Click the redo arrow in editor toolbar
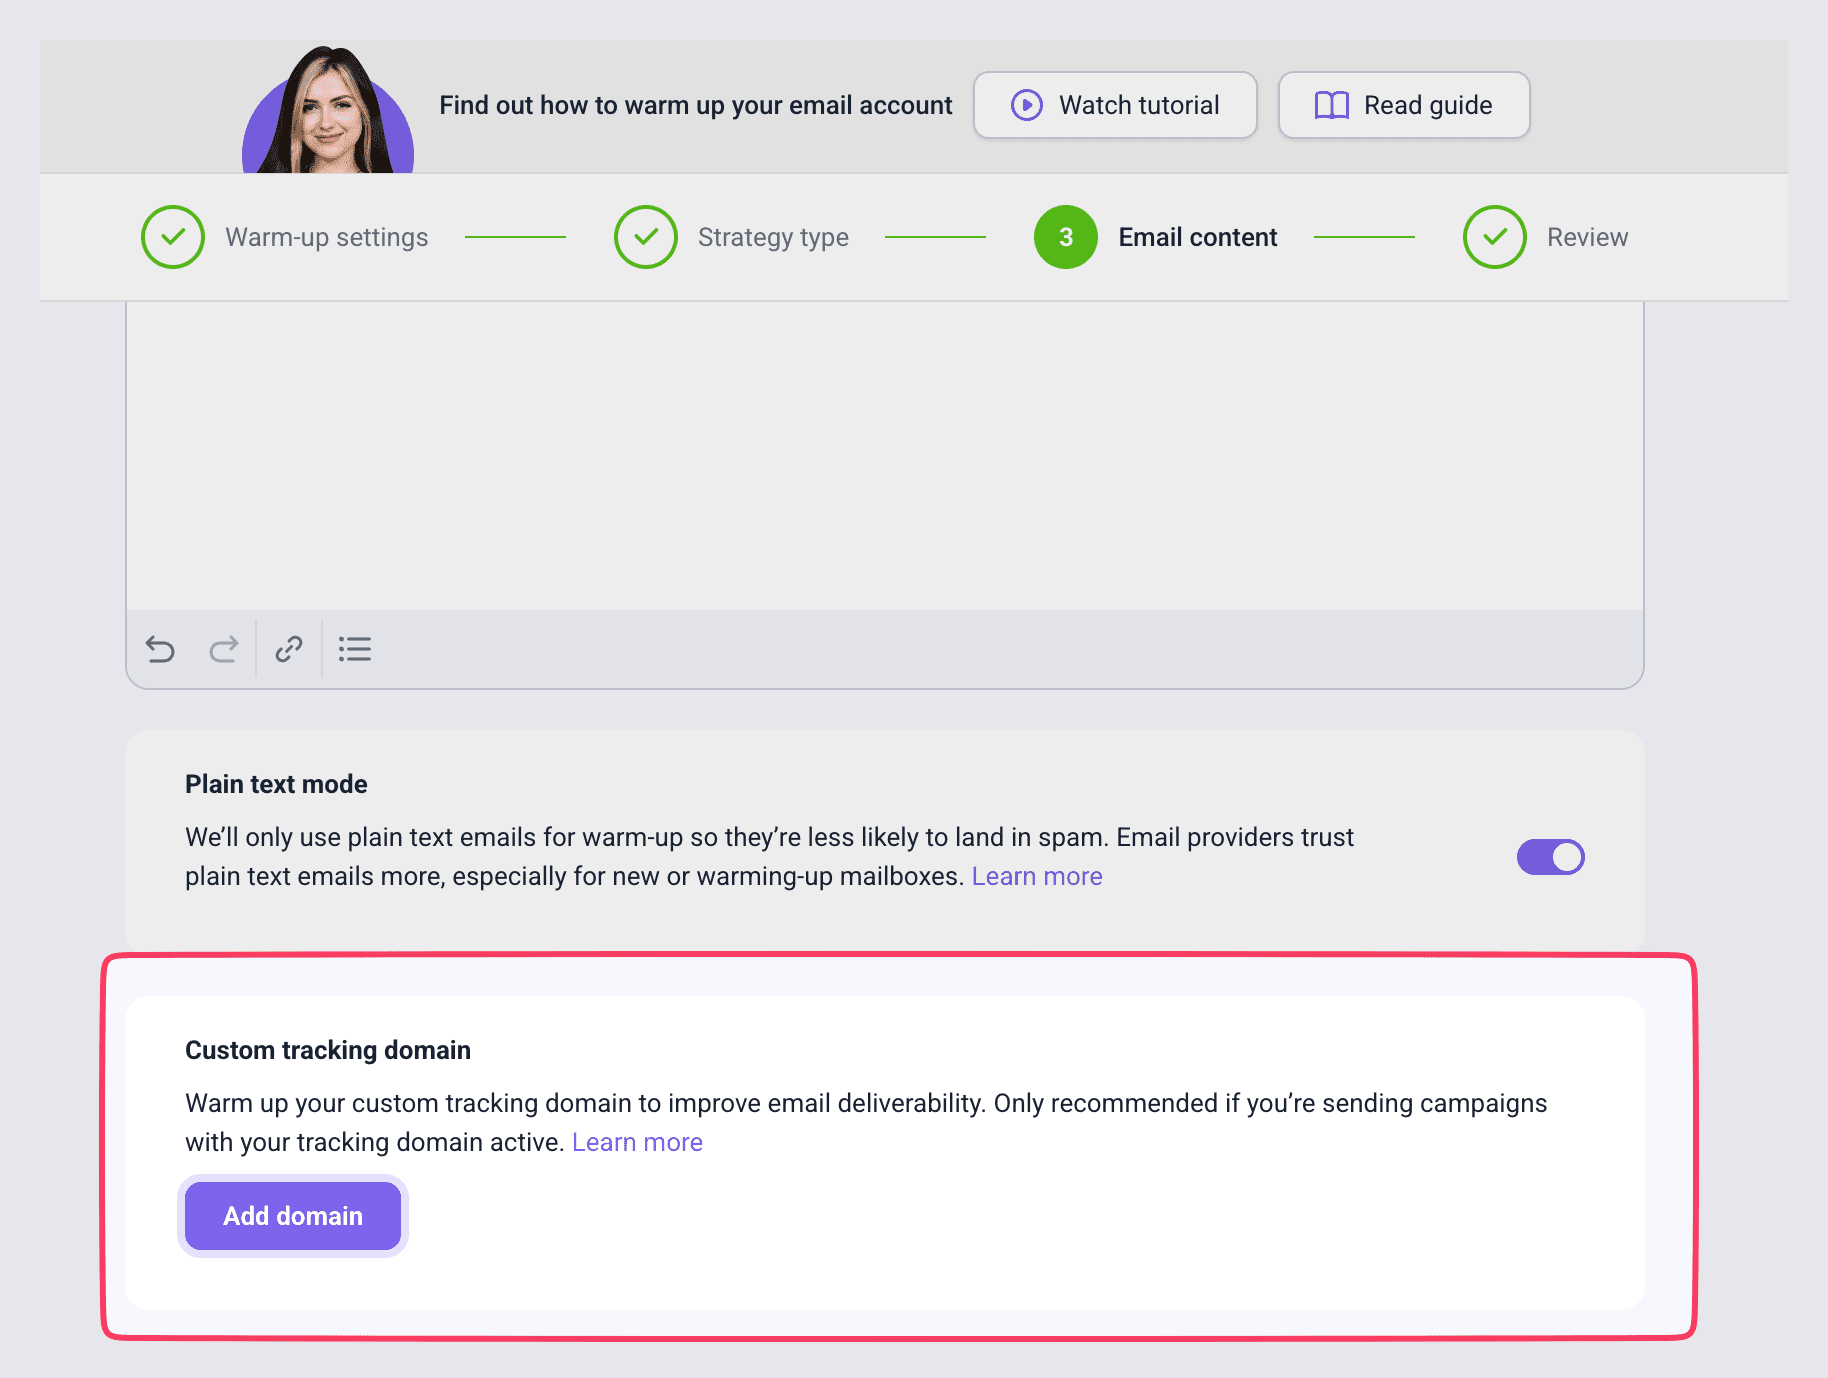The image size is (1828, 1378). [x=224, y=650]
